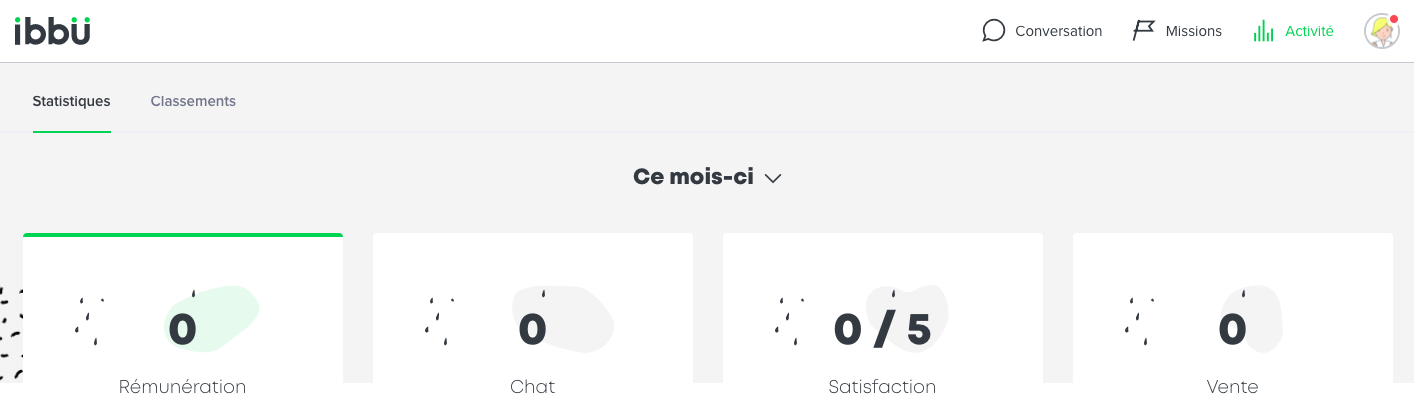Click the Vente card's zero value
The image size is (1414, 405).
[1233, 329]
